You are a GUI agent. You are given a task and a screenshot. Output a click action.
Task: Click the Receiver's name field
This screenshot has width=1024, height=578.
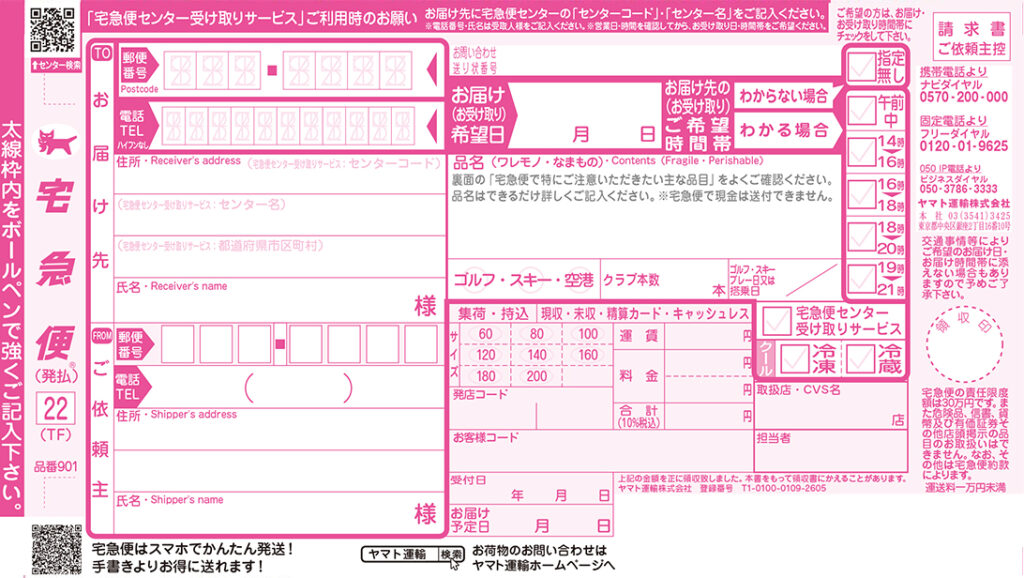tap(280, 299)
